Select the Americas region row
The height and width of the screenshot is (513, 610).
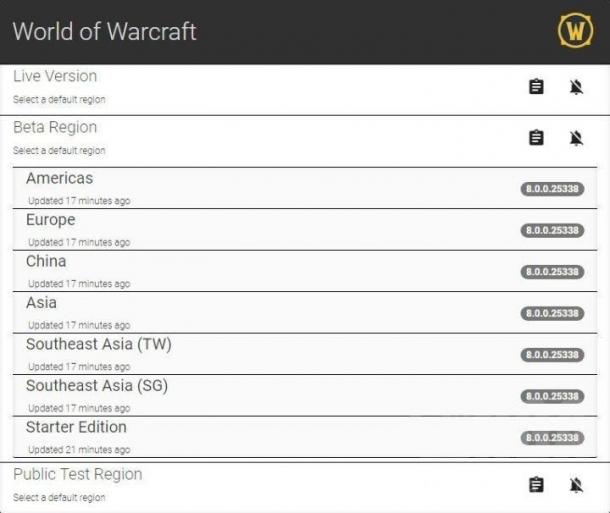(305, 188)
